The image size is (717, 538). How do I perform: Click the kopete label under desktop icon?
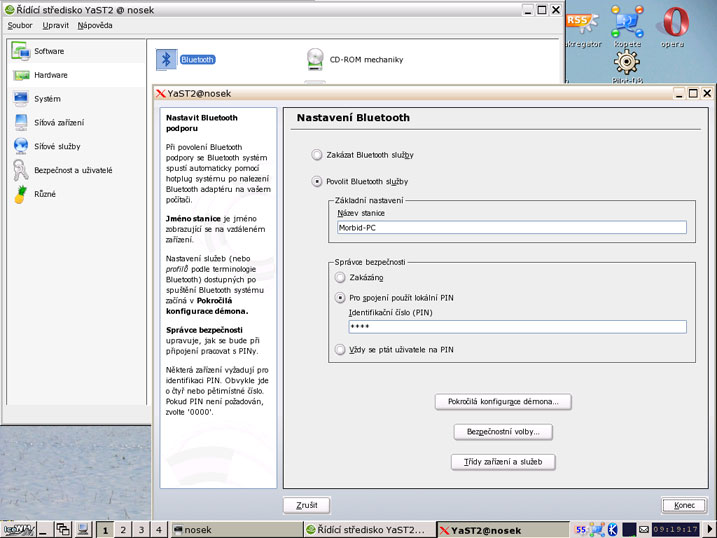tap(627, 44)
